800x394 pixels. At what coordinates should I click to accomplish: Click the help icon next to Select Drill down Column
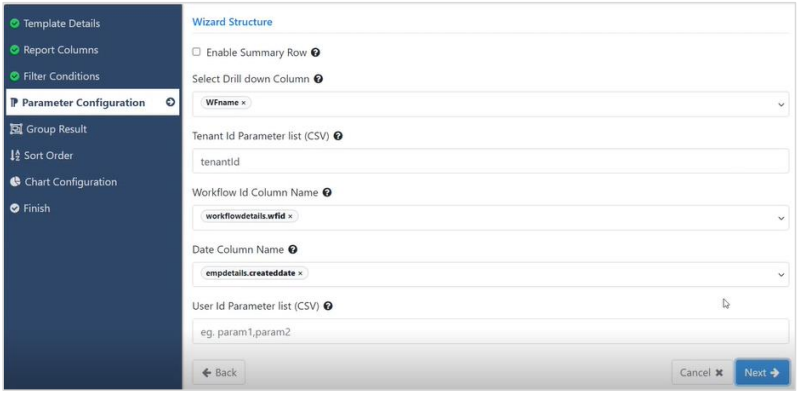[318, 79]
